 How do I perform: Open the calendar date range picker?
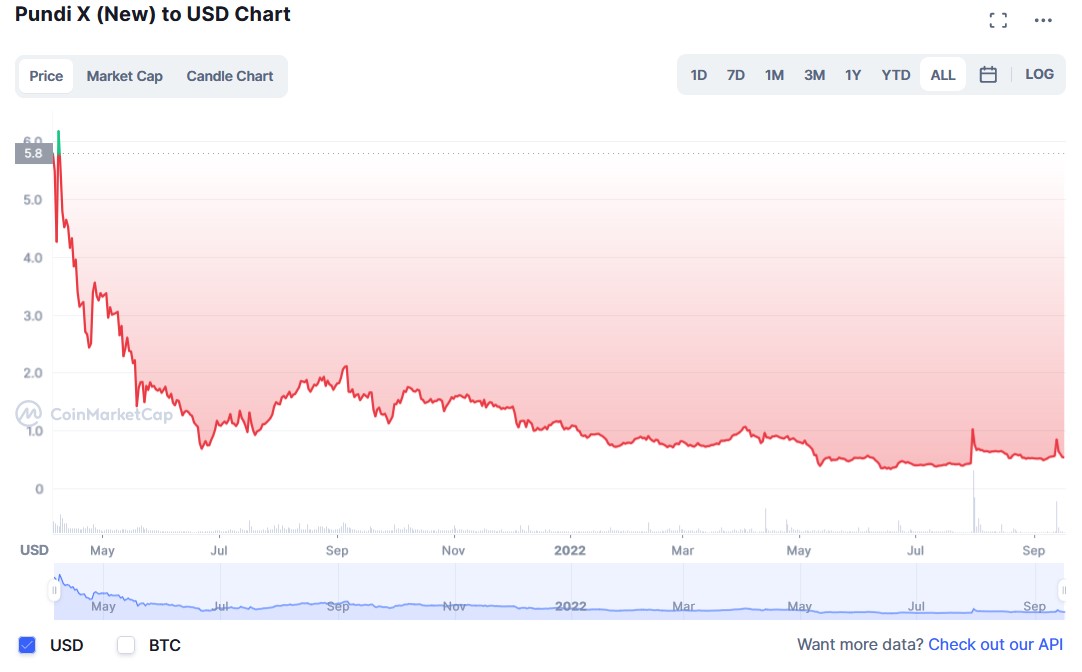(x=988, y=74)
